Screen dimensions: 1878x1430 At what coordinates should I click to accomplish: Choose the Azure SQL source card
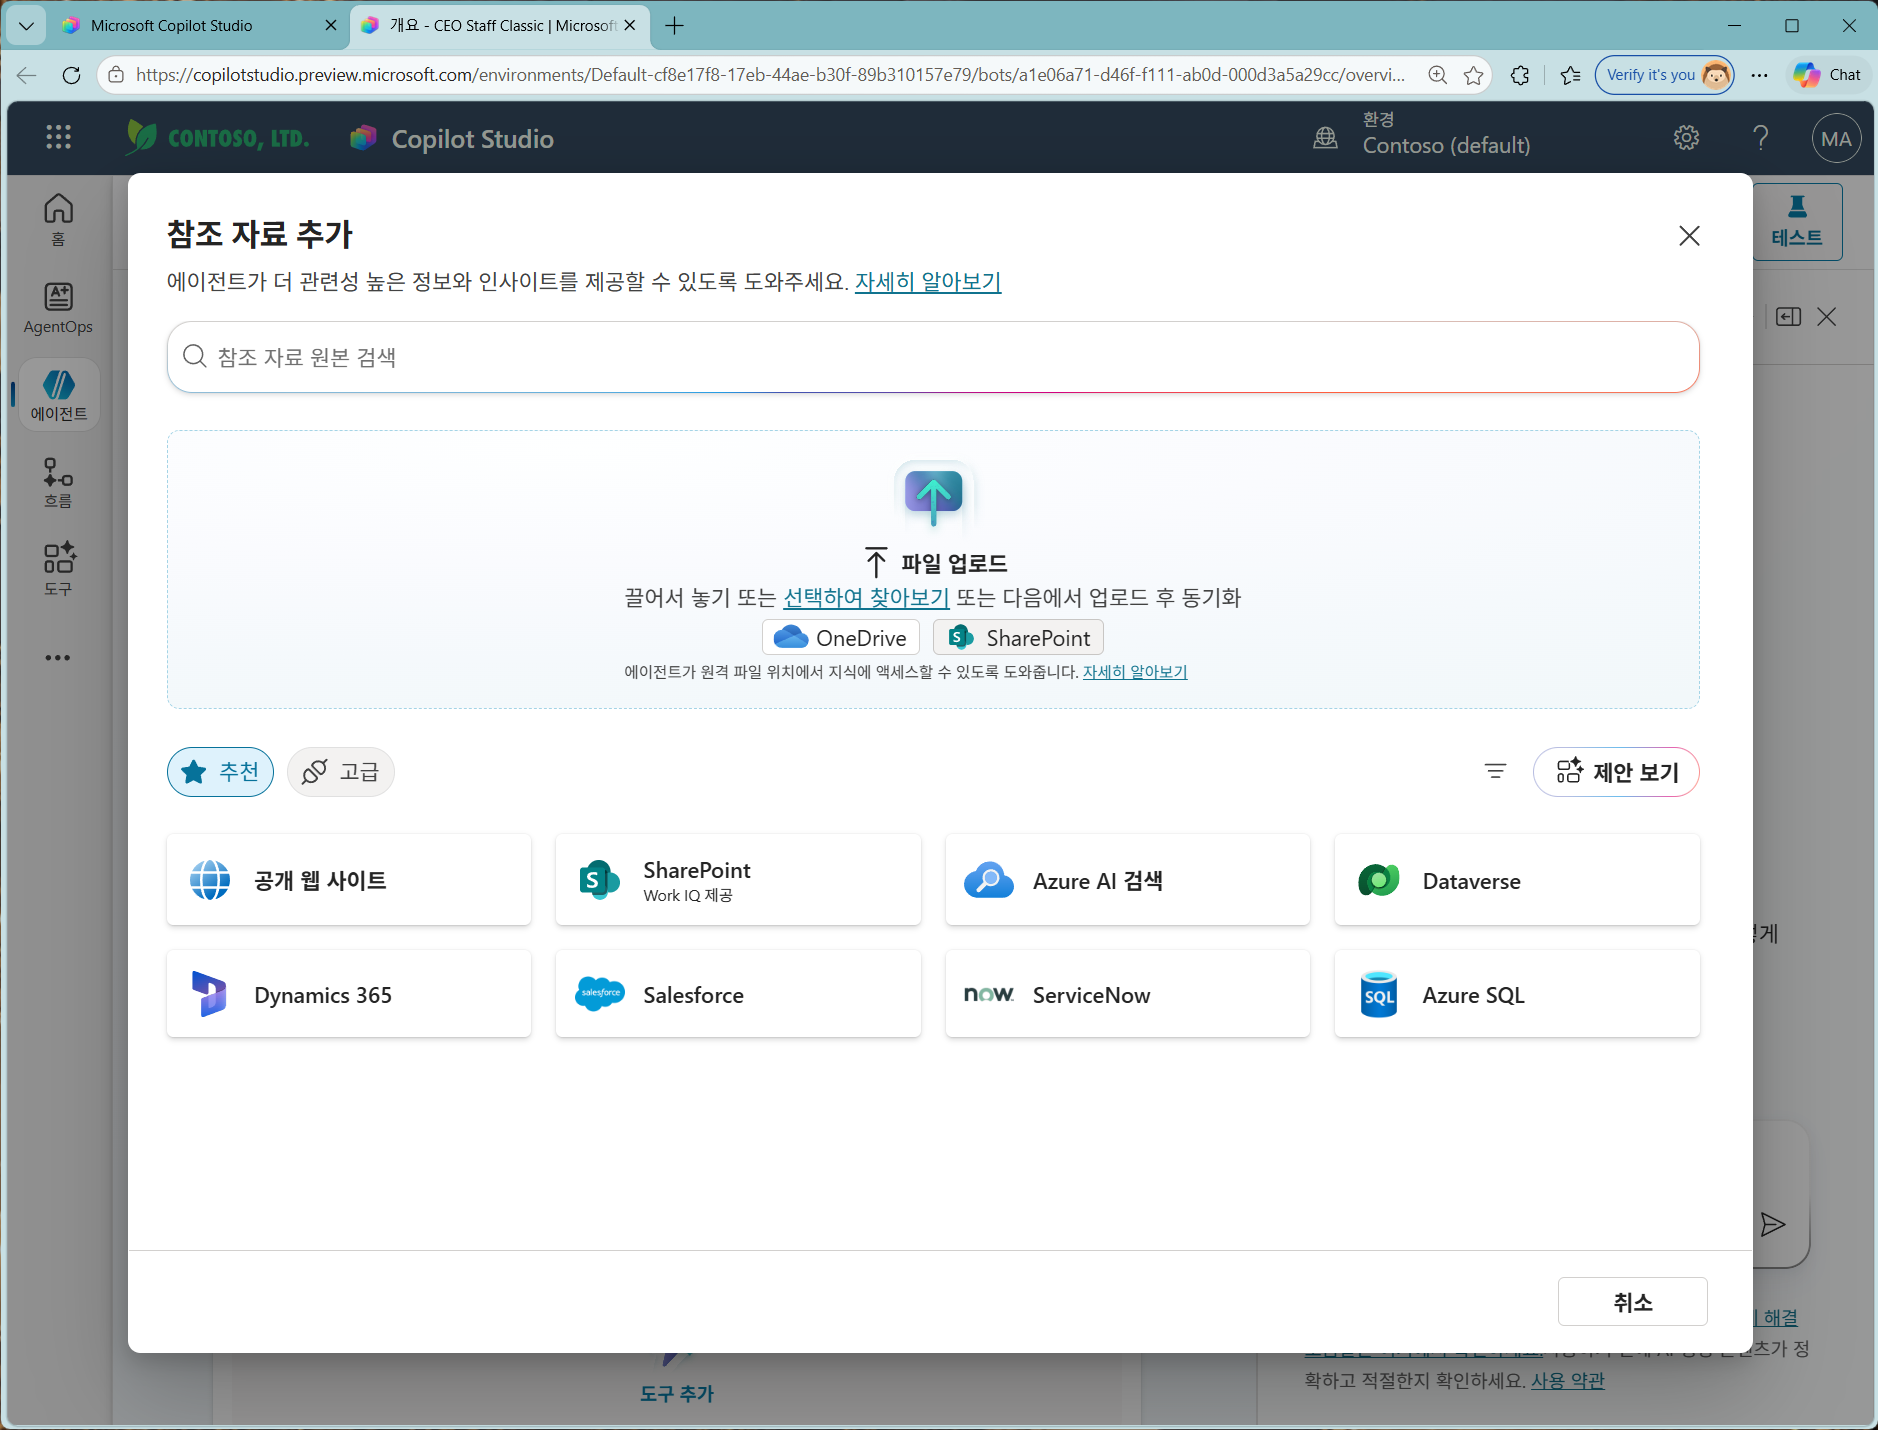[1517, 994]
